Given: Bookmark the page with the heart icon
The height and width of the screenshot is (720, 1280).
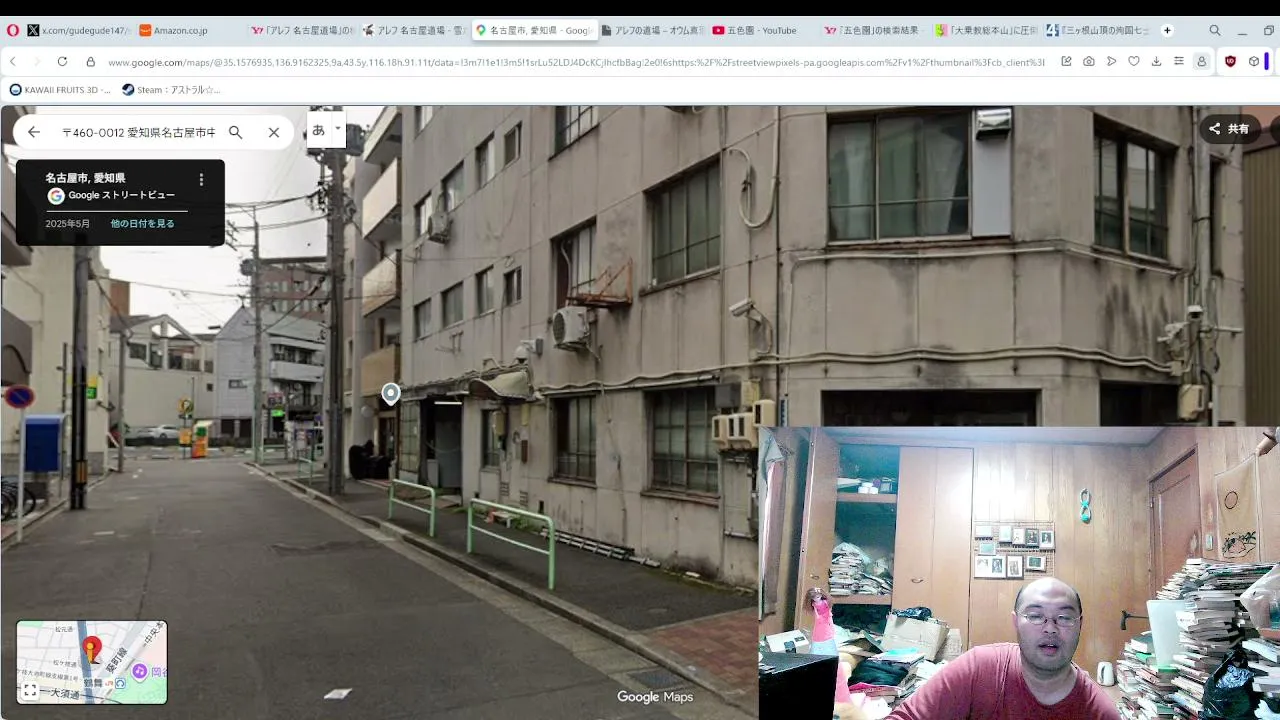Looking at the screenshot, I should pos(1134,62).
